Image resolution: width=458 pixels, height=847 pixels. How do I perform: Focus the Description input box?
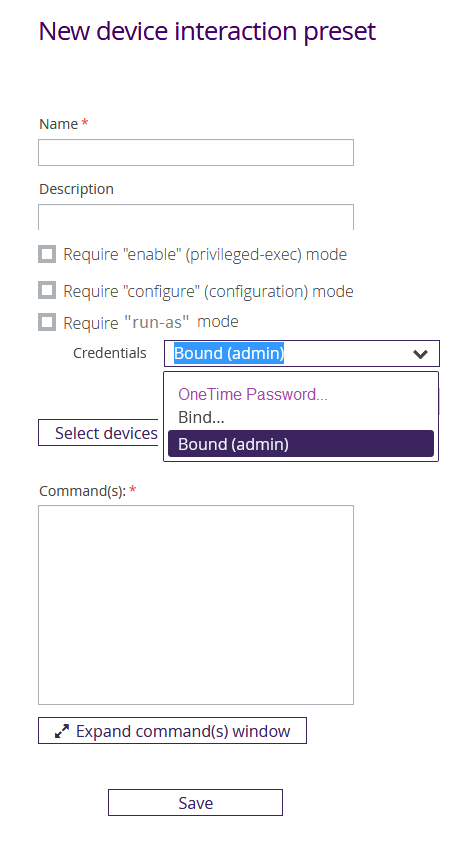point(196,217)
